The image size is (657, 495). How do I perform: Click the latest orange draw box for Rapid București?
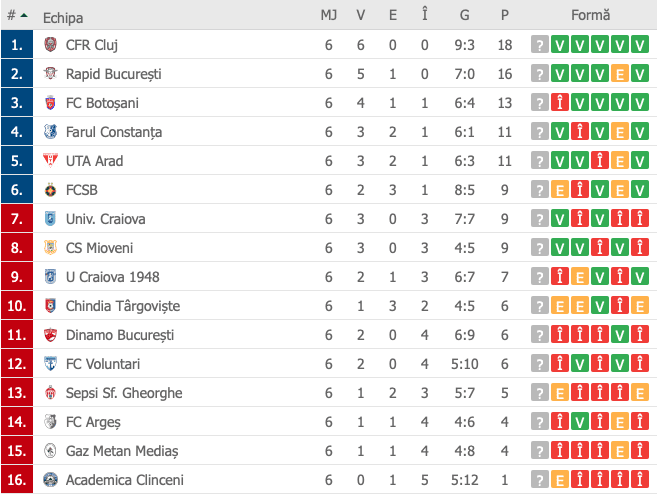tap(620, 74)
